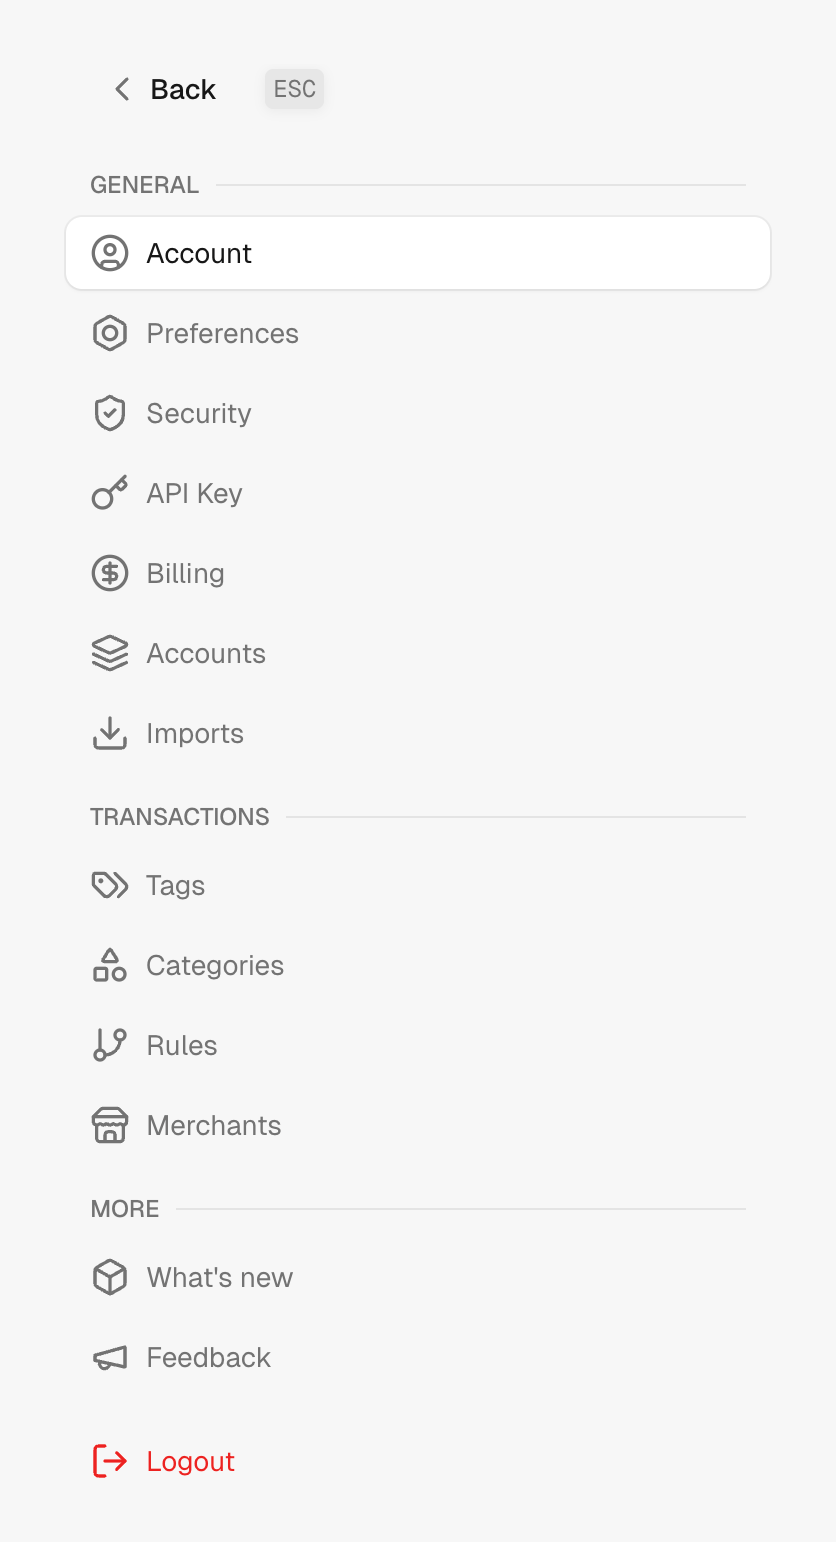Open the Preferences menu entry
The width and height of the screenshot is (836, 1542).
pyautogui.click(x=222, y=333)
